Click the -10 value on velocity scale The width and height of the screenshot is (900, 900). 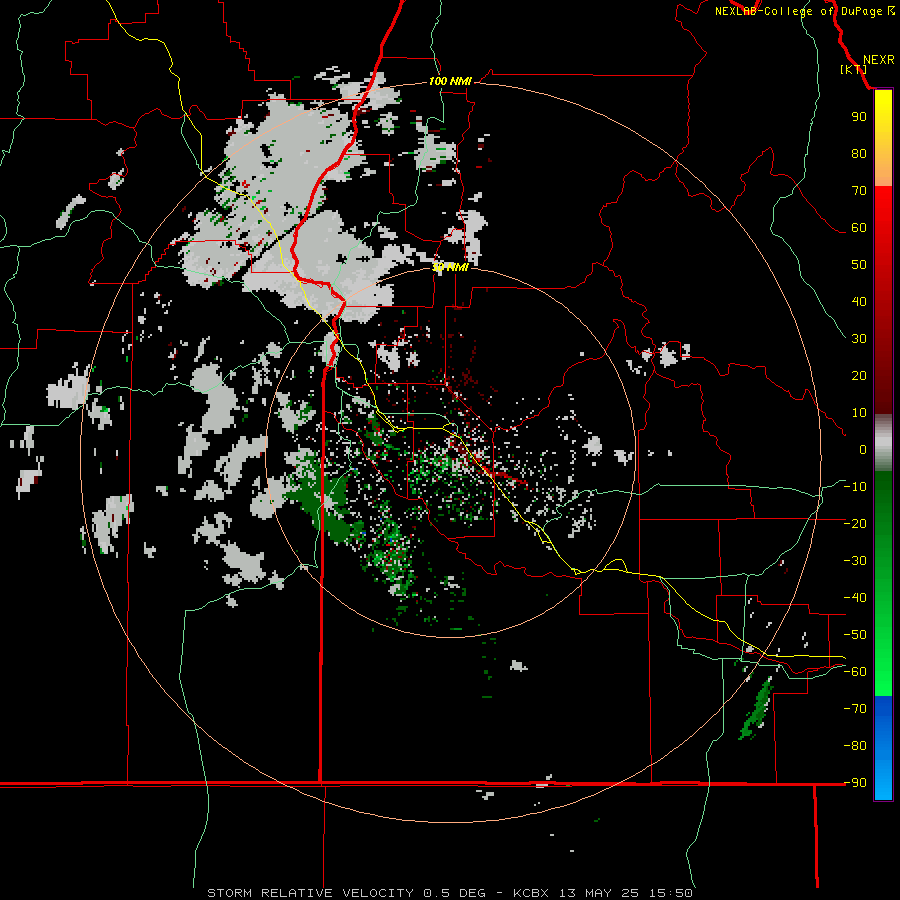point(855,487)
